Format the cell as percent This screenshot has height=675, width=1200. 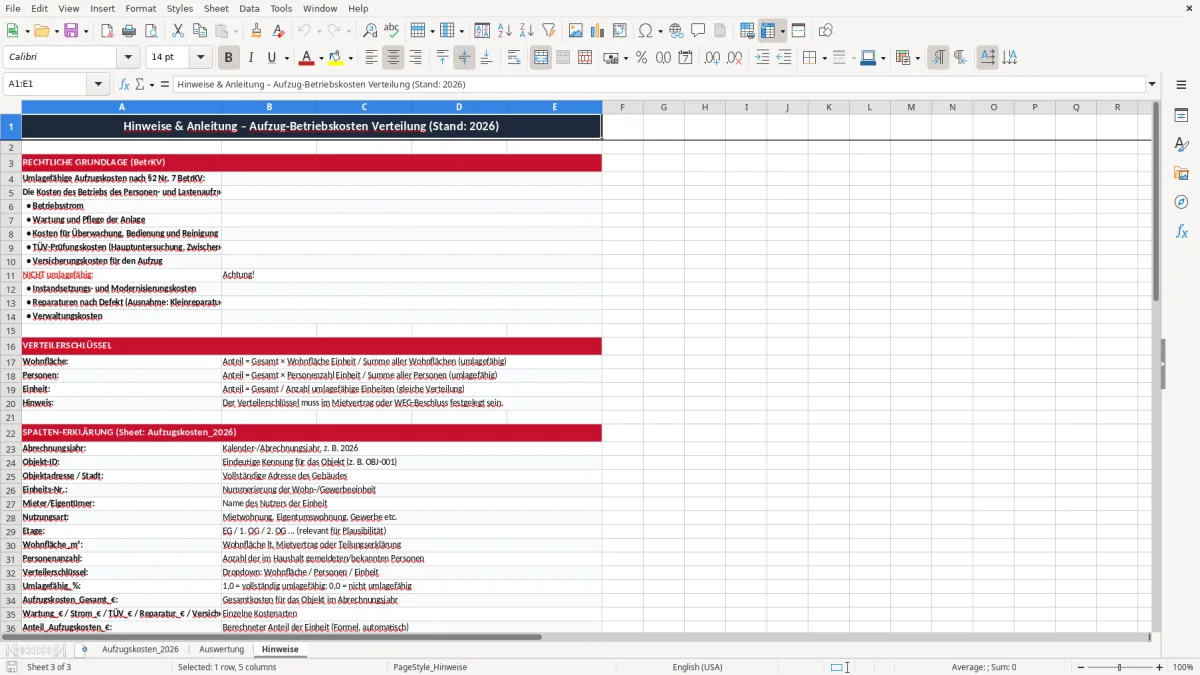pyautogui.click(x=641, y=58)
